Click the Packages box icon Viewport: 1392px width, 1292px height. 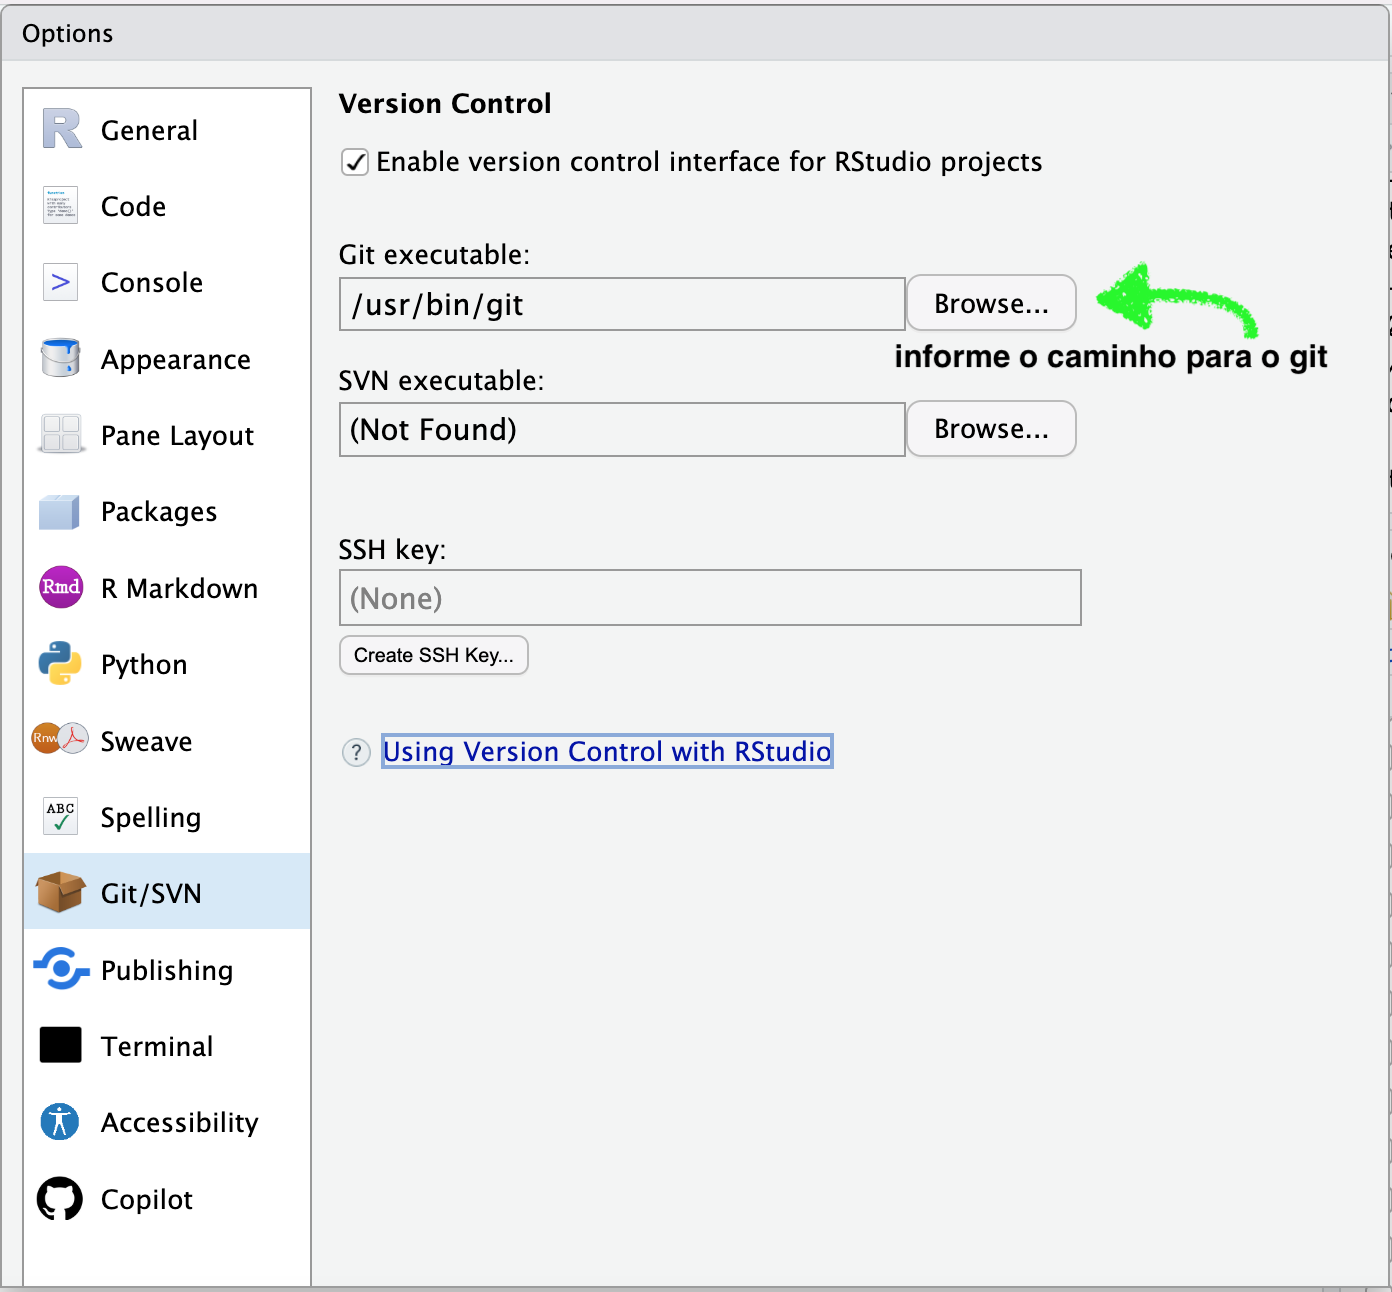point(60,511)
